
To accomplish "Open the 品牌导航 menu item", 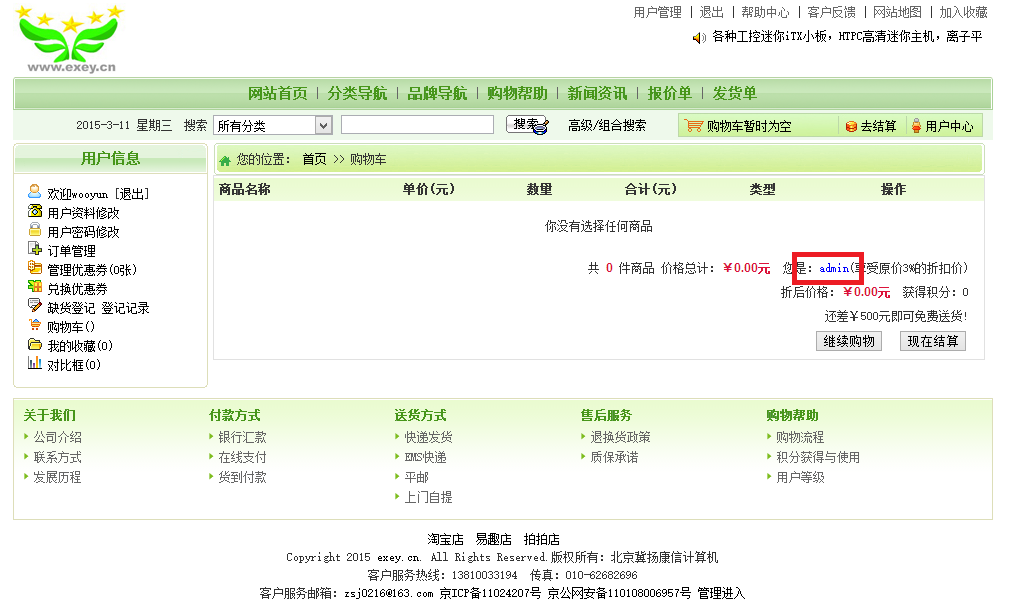I will tap(437, 93).
